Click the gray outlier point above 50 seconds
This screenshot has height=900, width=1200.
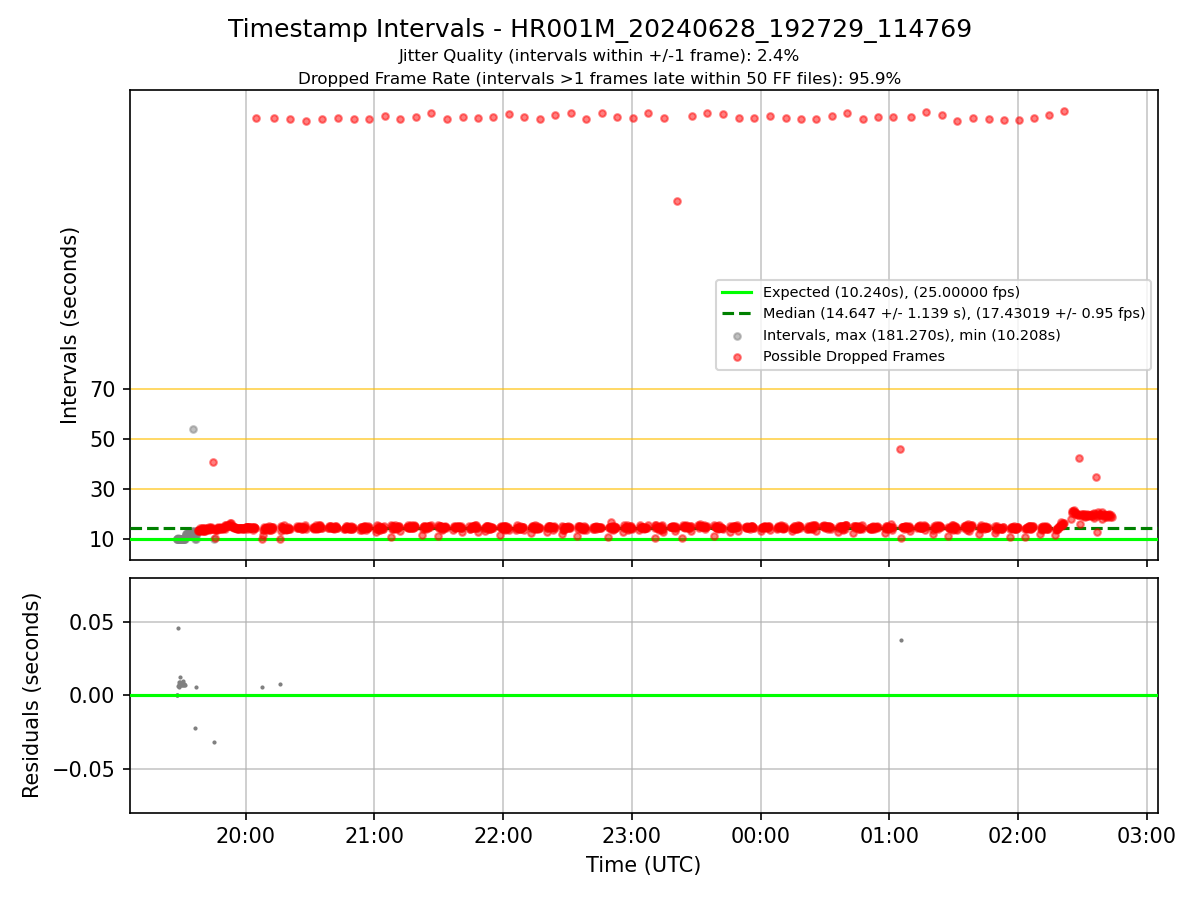(193, 429)
